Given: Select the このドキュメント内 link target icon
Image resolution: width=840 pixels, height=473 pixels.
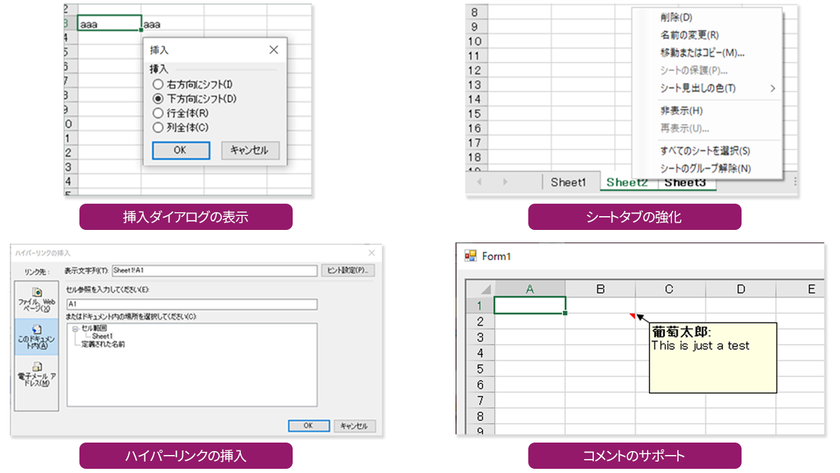Looking at the screenshot, I should [x=36, y=329].
